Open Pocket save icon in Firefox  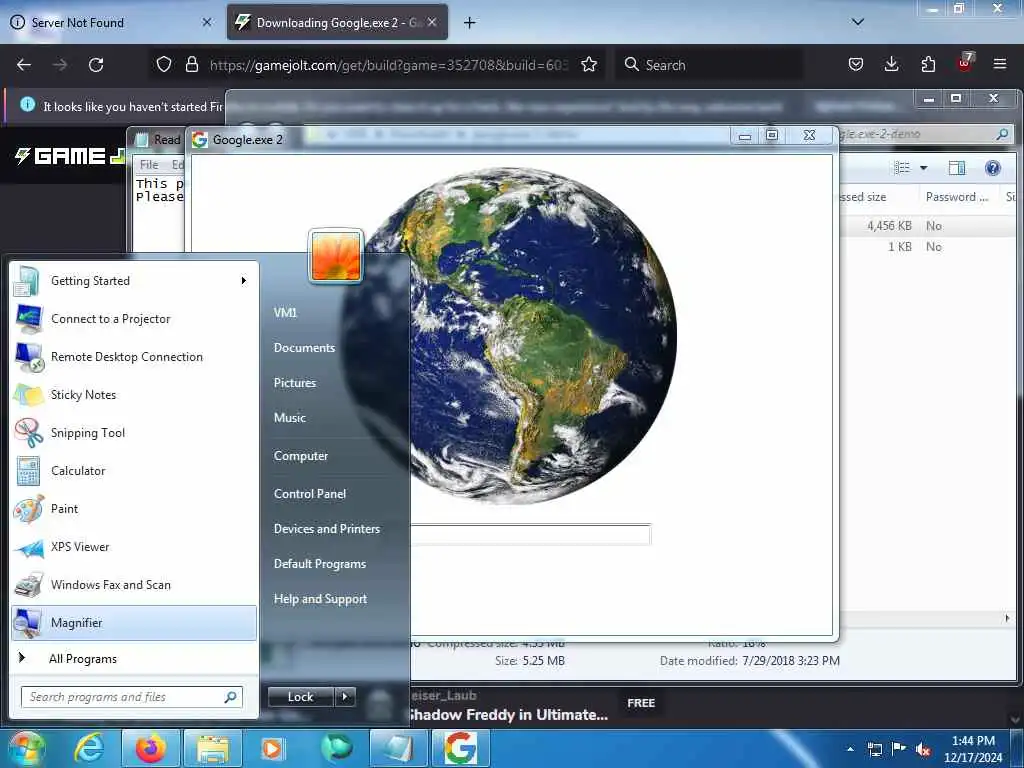click(x=856, y=65)
